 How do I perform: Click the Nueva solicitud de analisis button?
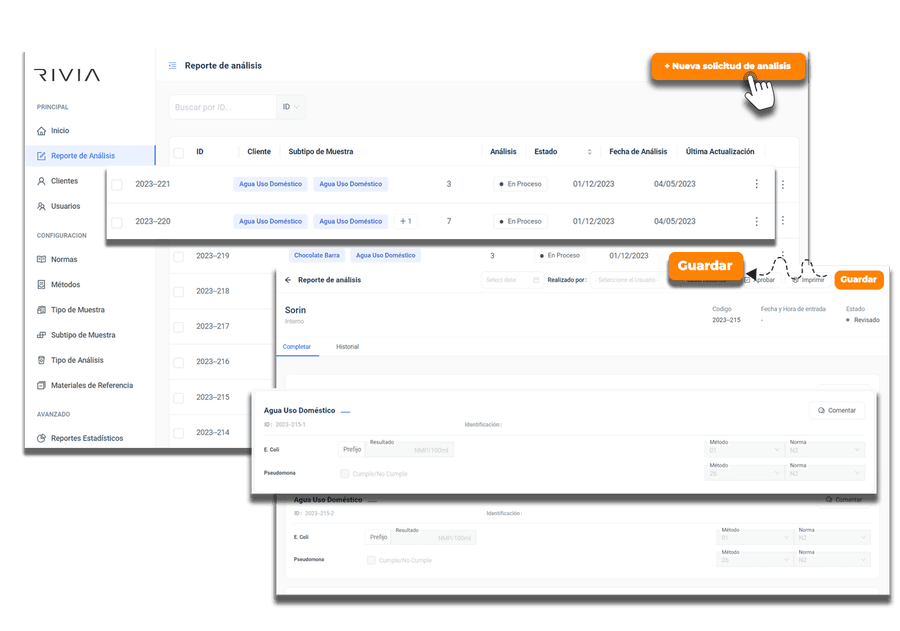pyautogui.click(x=727, y=66)
